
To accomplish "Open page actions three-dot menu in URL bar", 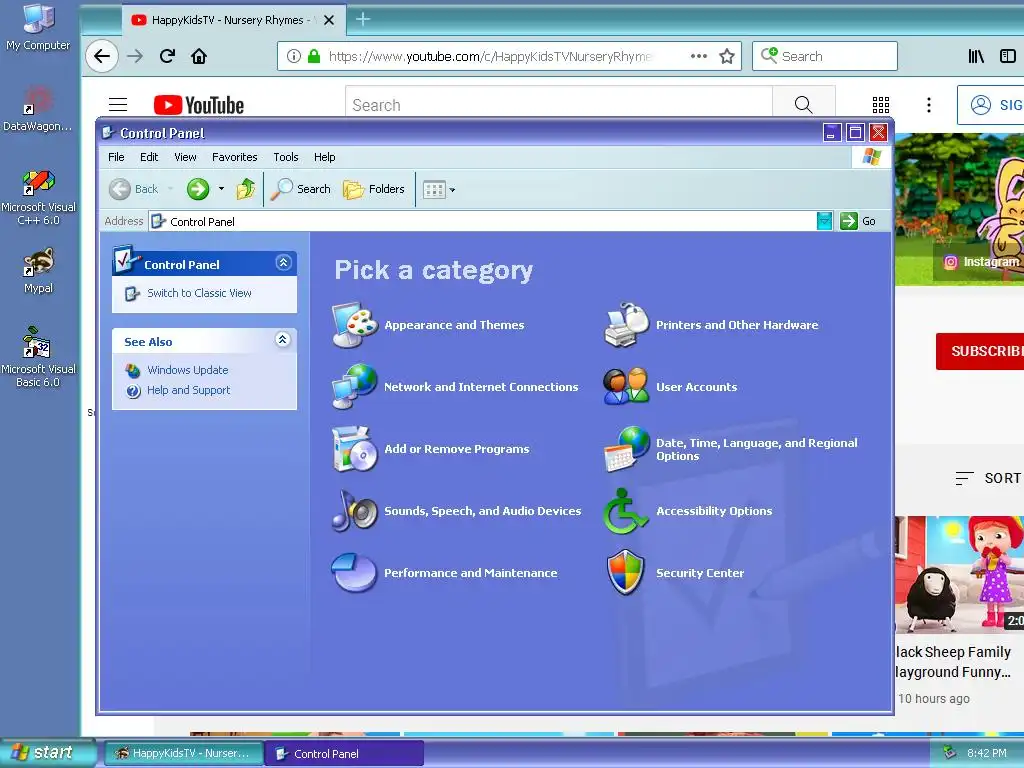I will tap(699, 56).
